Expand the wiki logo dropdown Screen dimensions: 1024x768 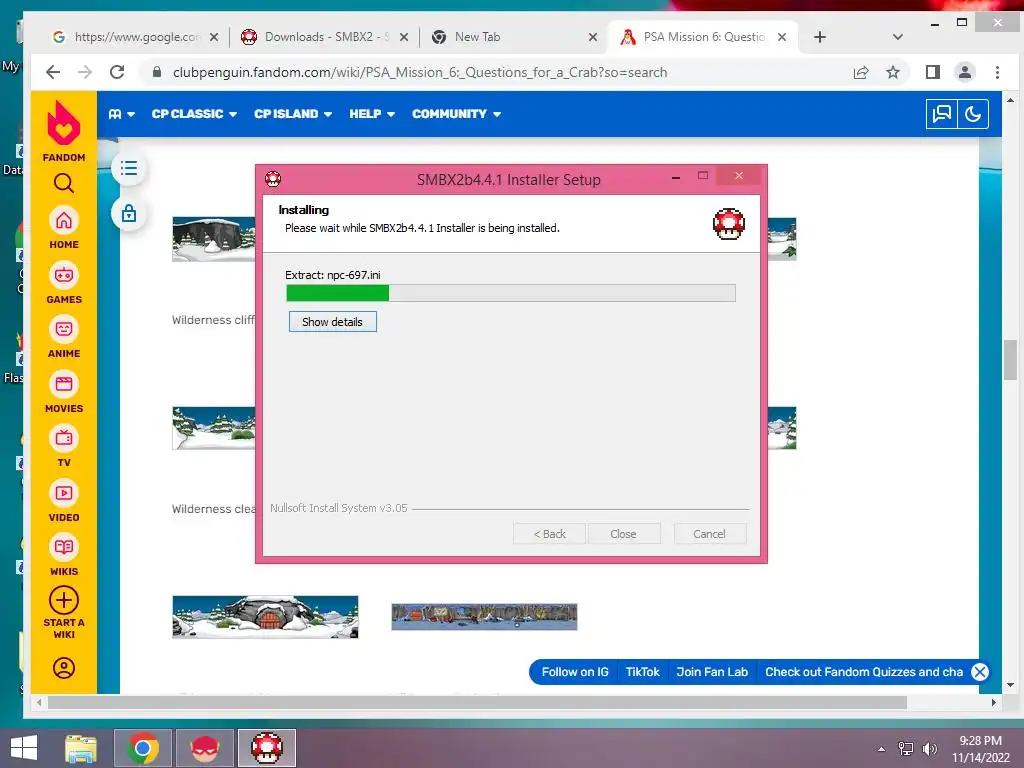click(121, 114)
